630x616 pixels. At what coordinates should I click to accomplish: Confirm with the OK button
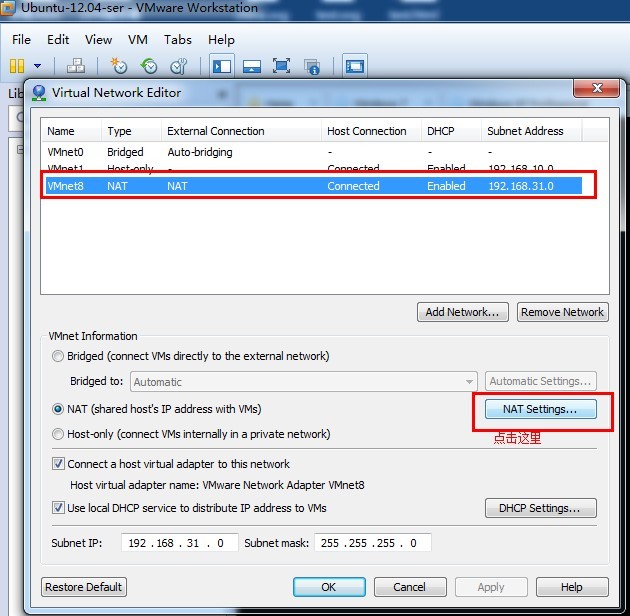[329, 587]
